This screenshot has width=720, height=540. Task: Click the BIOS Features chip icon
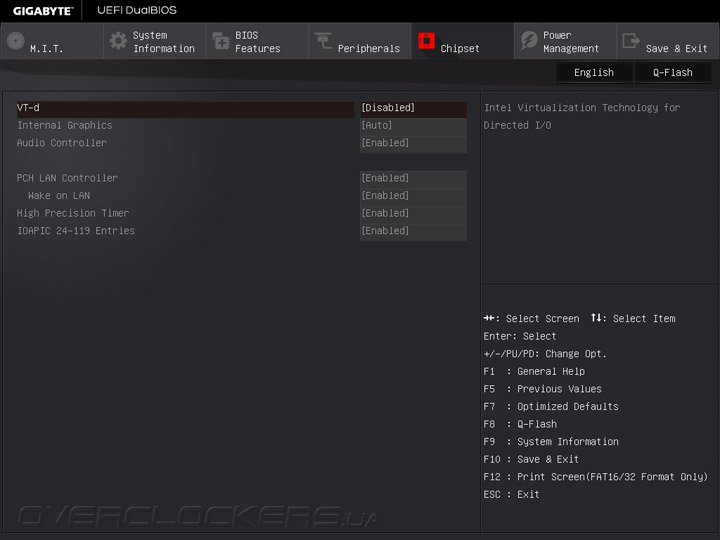point(221,41)
